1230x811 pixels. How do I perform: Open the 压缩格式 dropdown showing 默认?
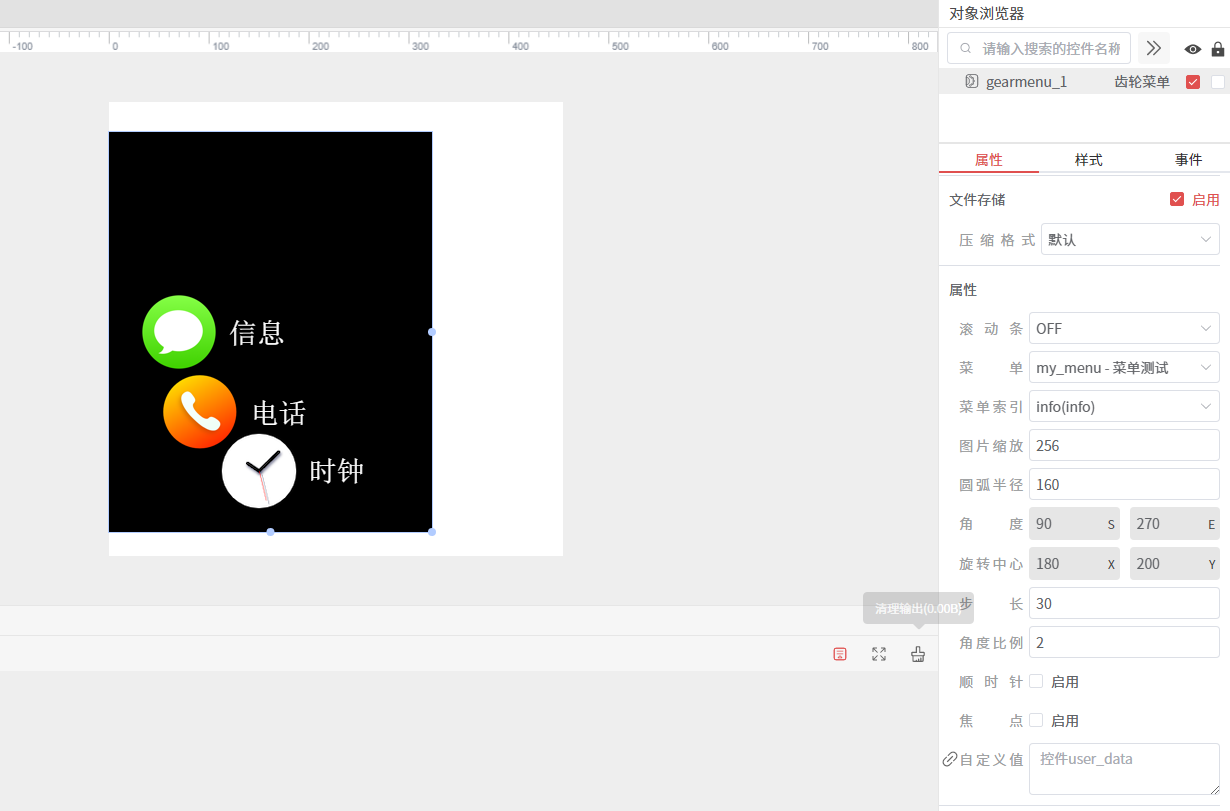(1130, 239)
